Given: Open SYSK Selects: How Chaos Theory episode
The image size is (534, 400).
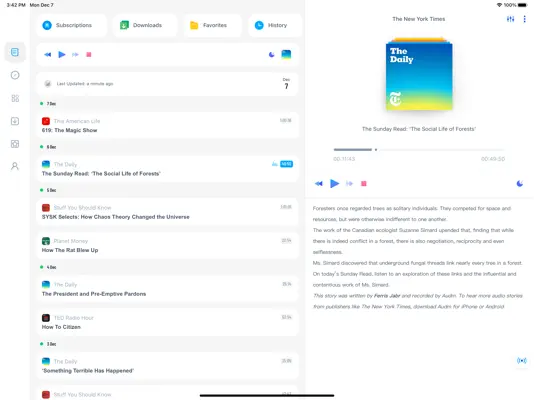Looking at the screenshot, I should (x=167, y=212).
